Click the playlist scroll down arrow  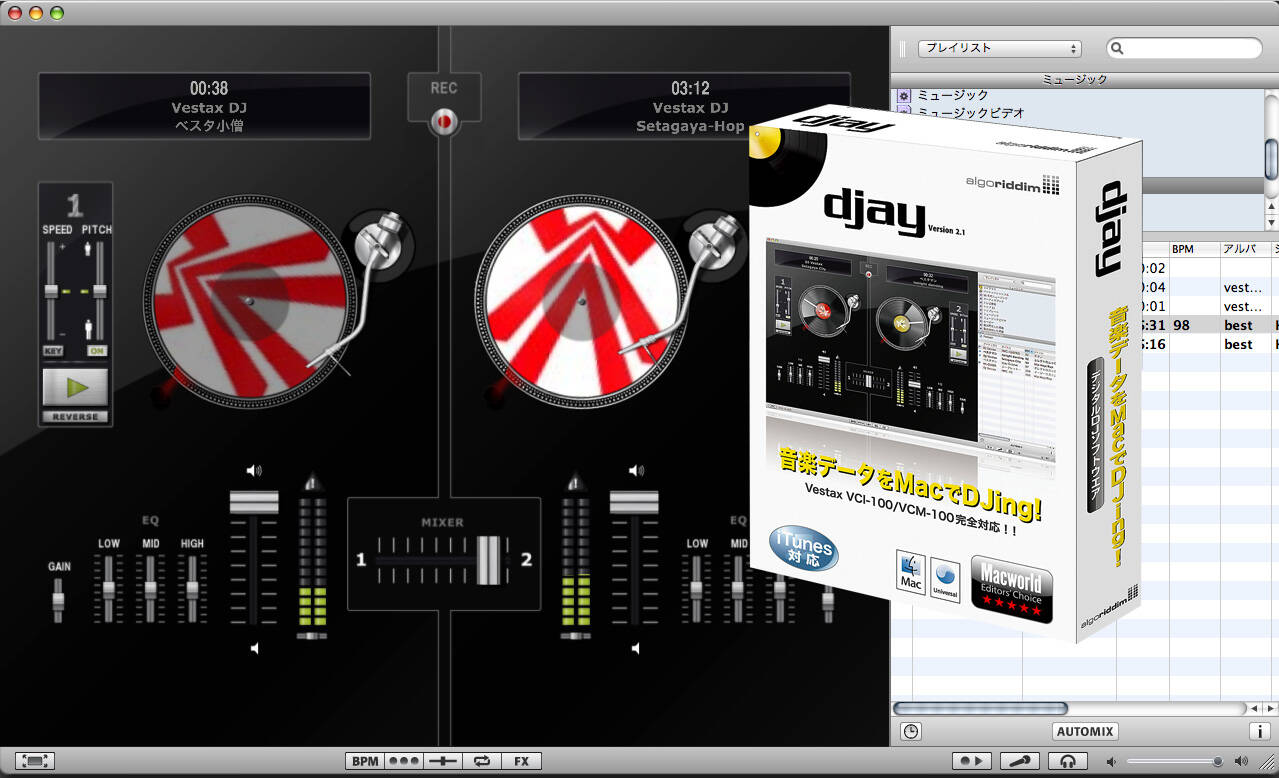[x=1271, y=222]
